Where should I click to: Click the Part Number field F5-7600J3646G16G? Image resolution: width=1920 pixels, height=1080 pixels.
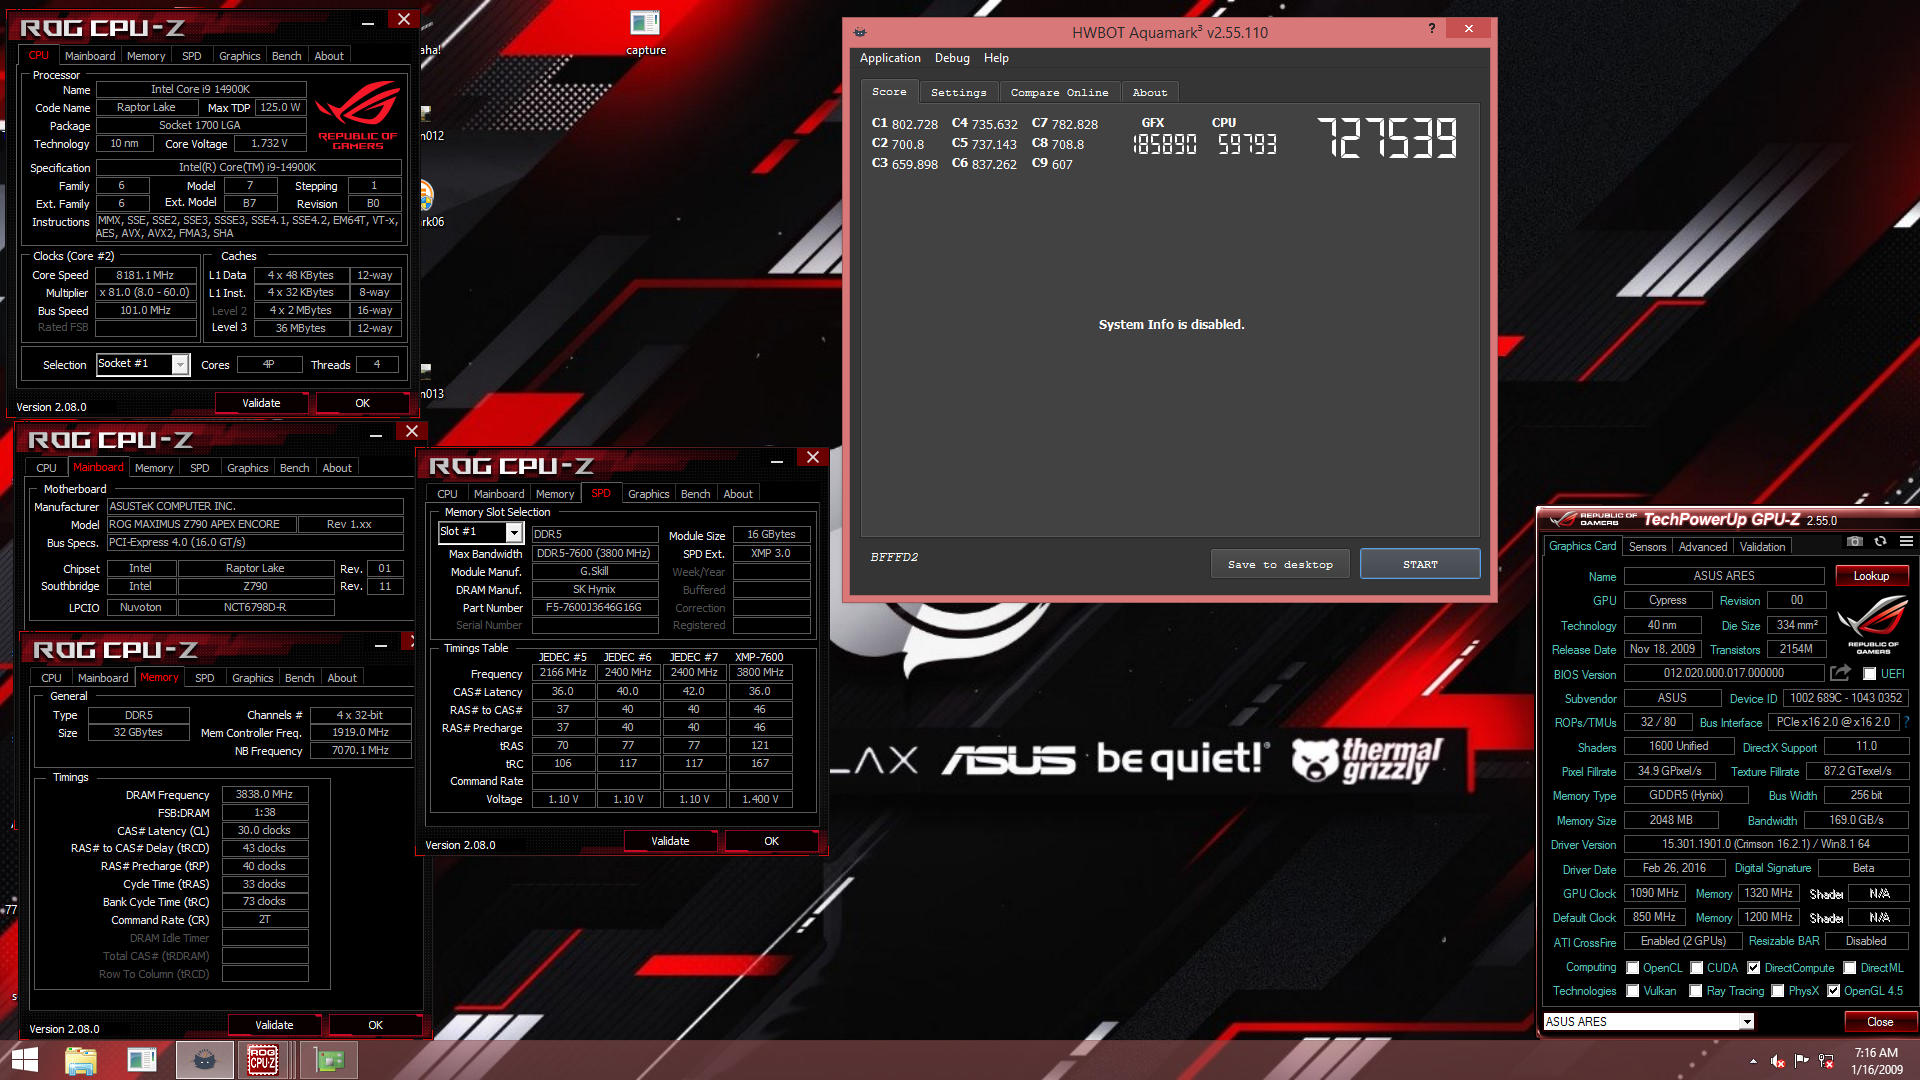[x=595, y=607]
